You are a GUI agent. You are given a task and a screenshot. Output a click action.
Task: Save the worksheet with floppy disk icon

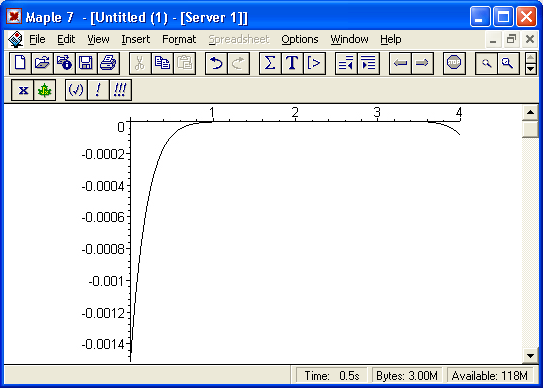click(x=86, y=63)
